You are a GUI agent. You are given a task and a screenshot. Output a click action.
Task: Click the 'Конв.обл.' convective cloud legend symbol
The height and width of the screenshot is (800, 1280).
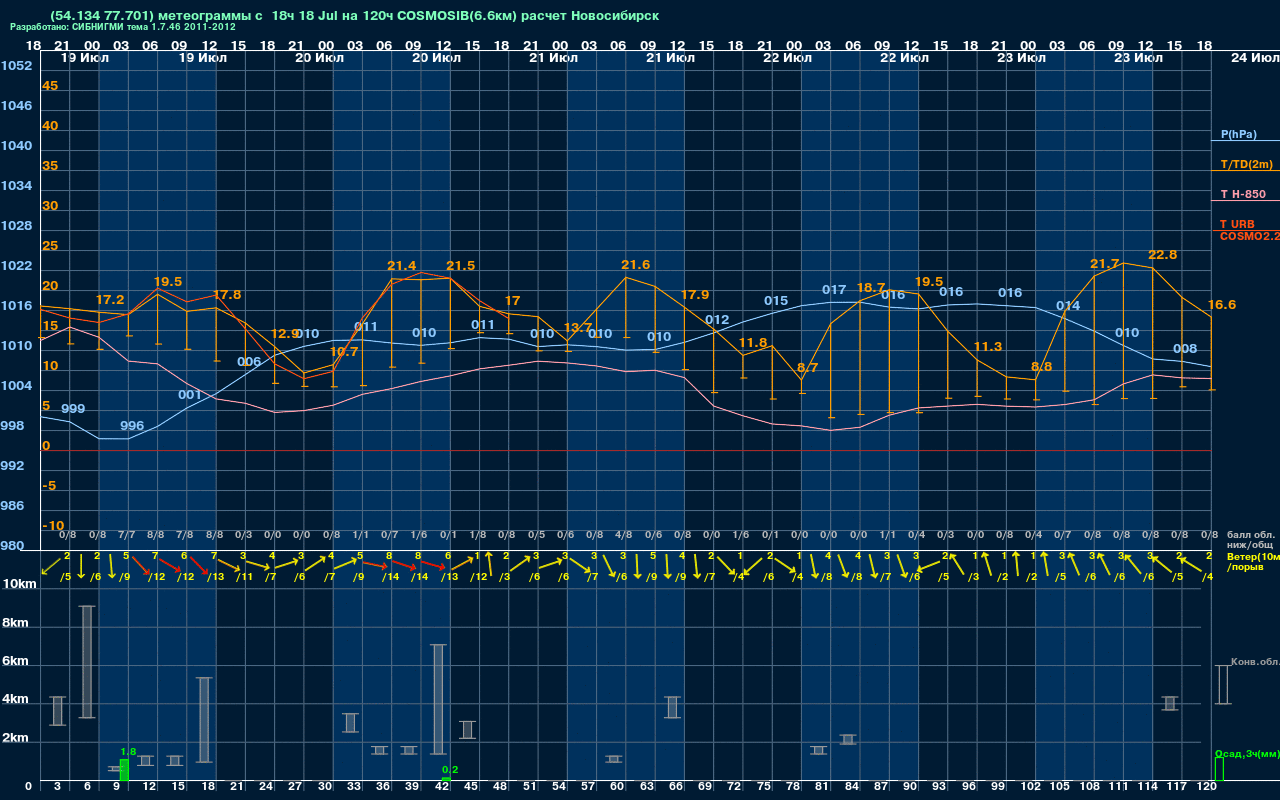point(1222,685)
